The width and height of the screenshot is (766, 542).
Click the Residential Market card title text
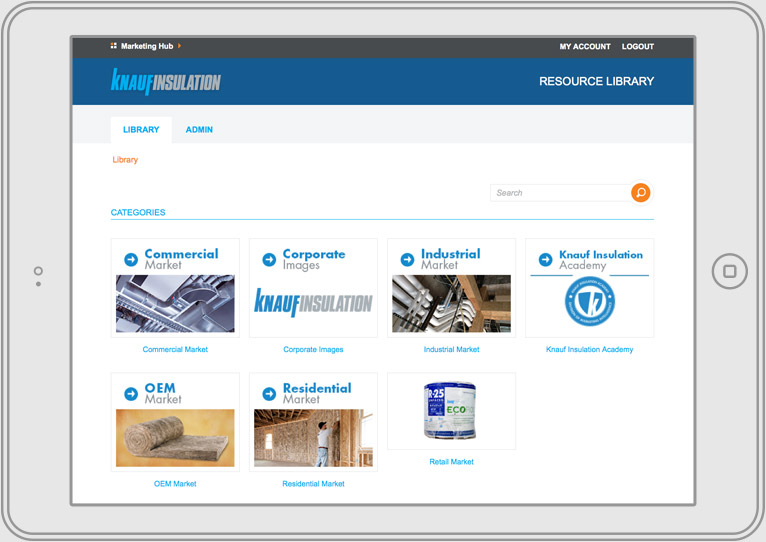pyautogui.click(x=317, y=393)
